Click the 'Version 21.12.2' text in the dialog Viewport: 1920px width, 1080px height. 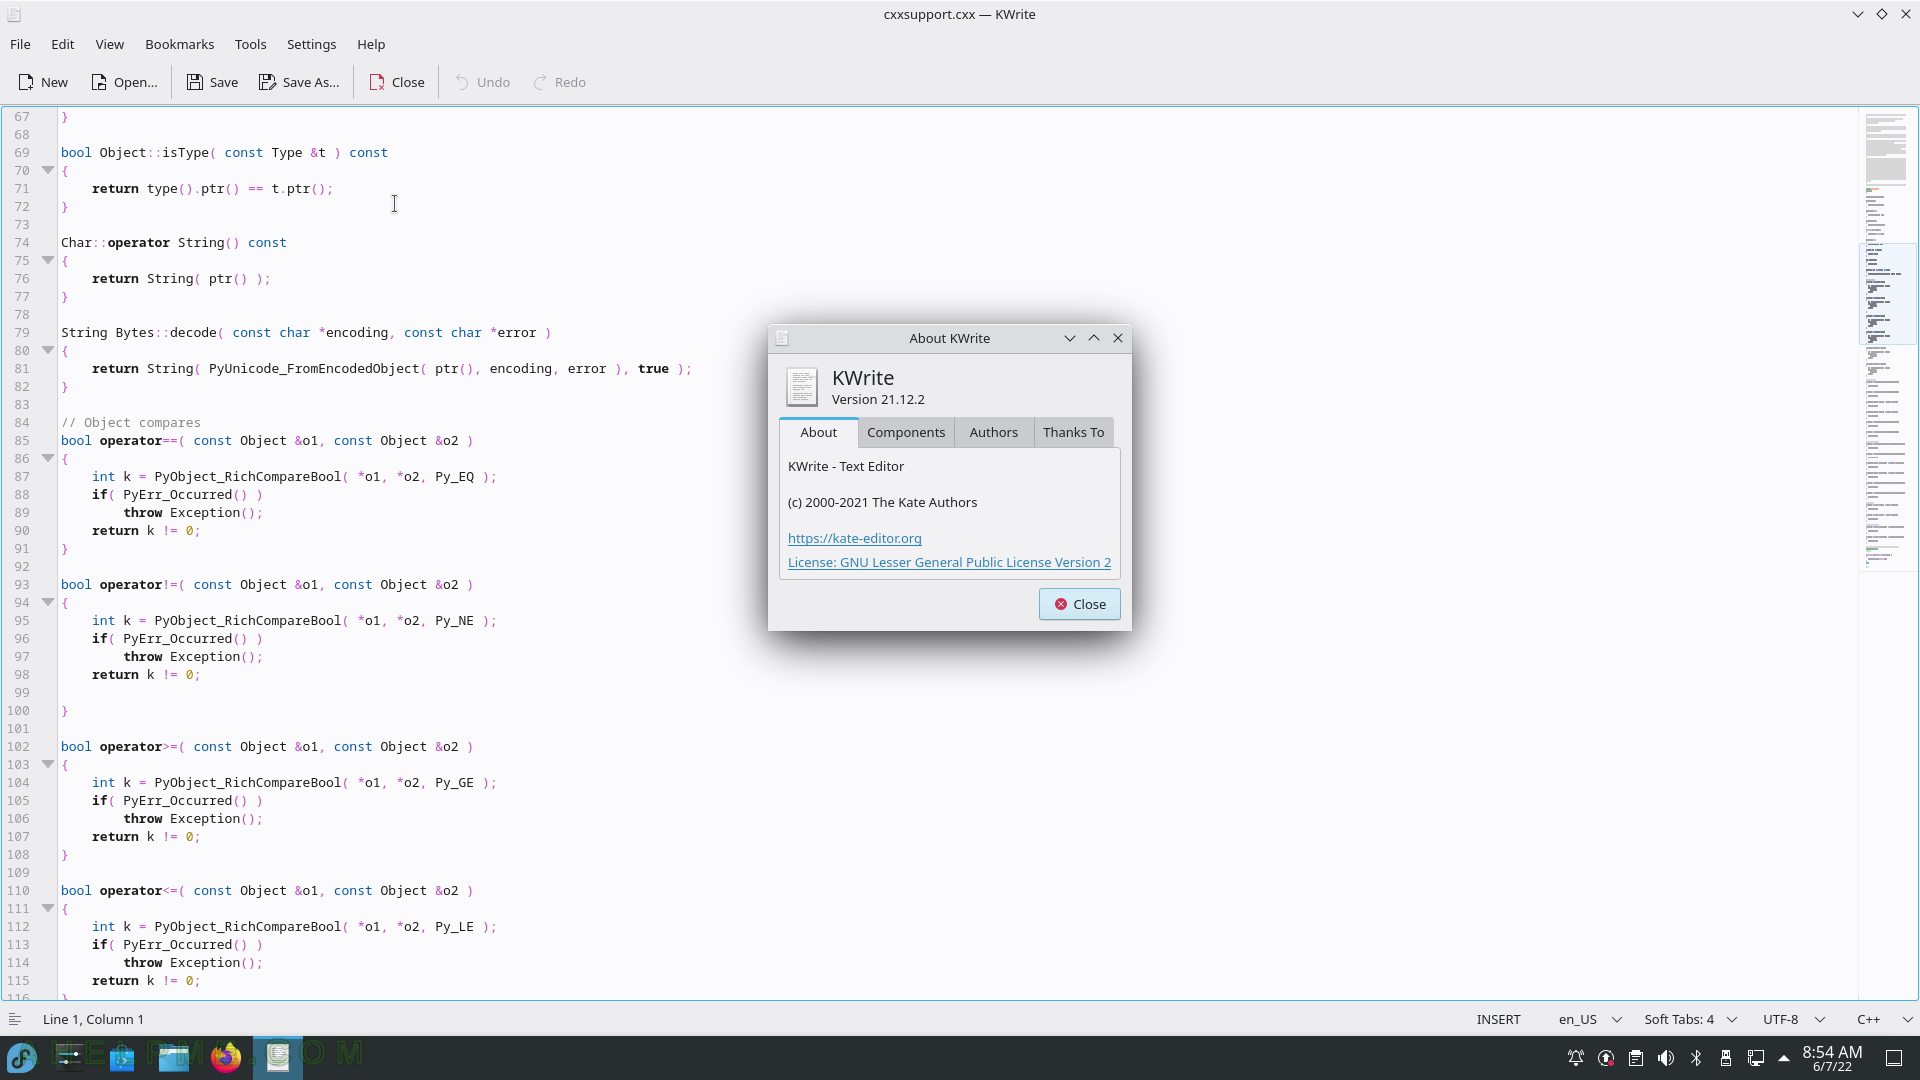tap(878, 399)
